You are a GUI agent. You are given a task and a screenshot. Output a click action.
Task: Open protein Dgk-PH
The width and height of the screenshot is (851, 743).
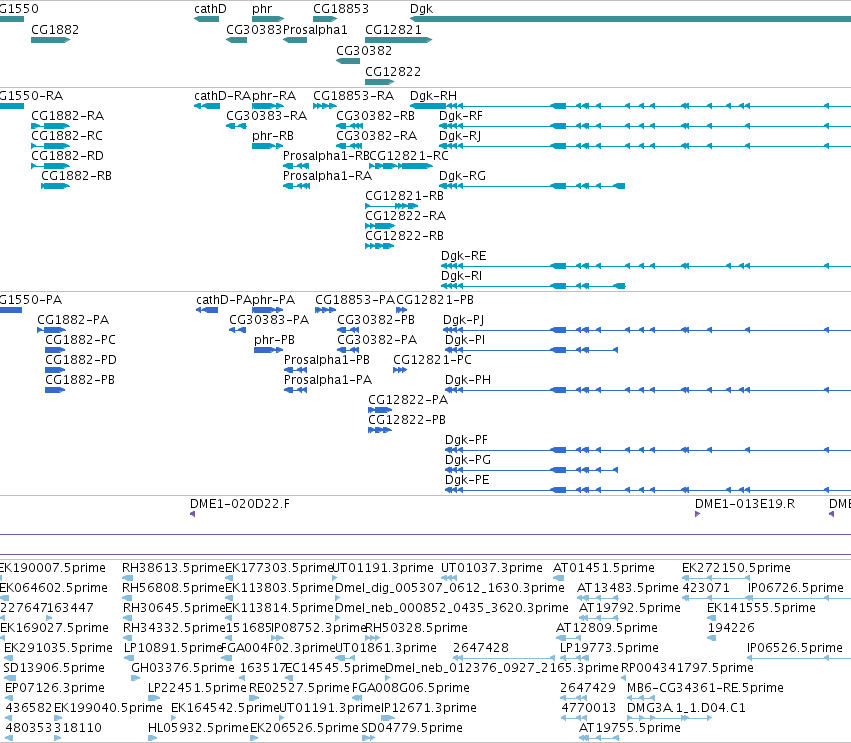tap(468, 380)
